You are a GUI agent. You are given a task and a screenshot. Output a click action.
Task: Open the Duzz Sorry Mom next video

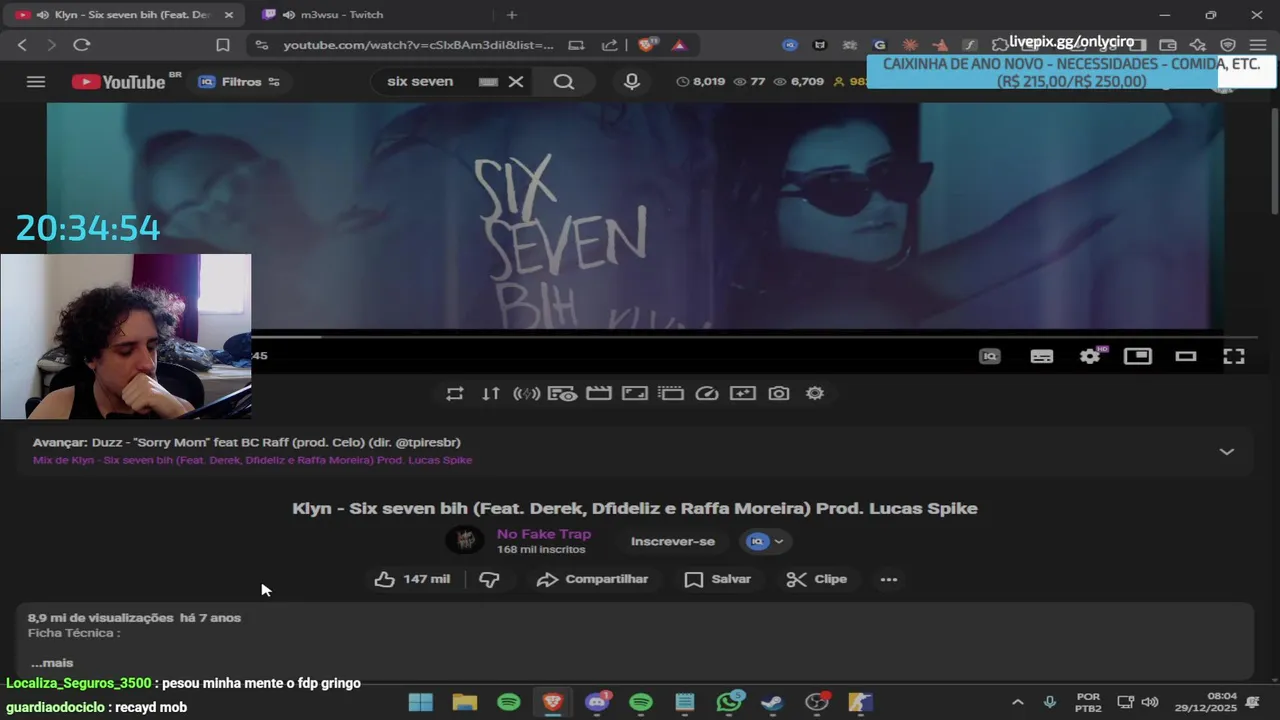point(246,442)
